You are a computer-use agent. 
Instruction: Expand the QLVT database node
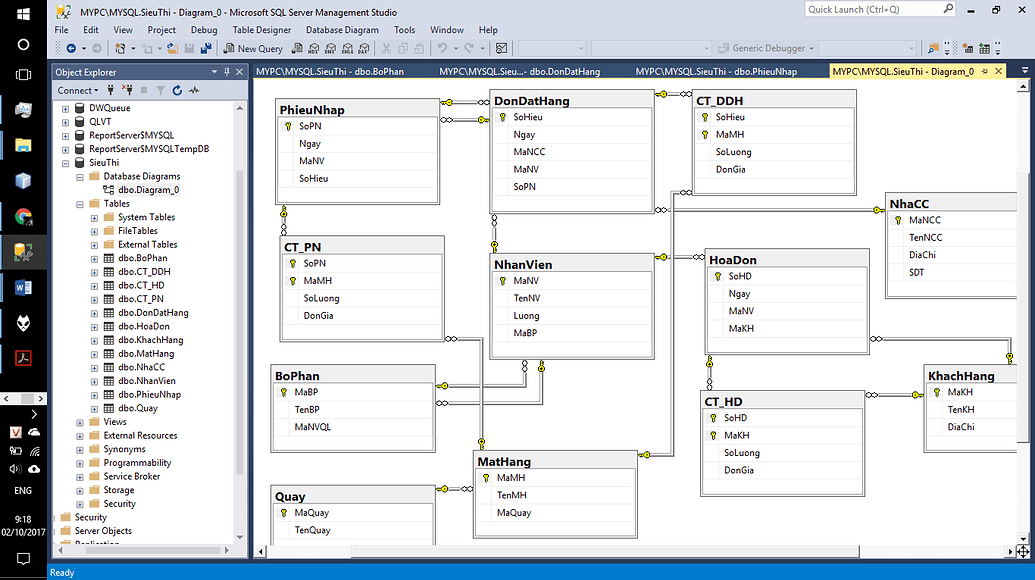(66, 122)
